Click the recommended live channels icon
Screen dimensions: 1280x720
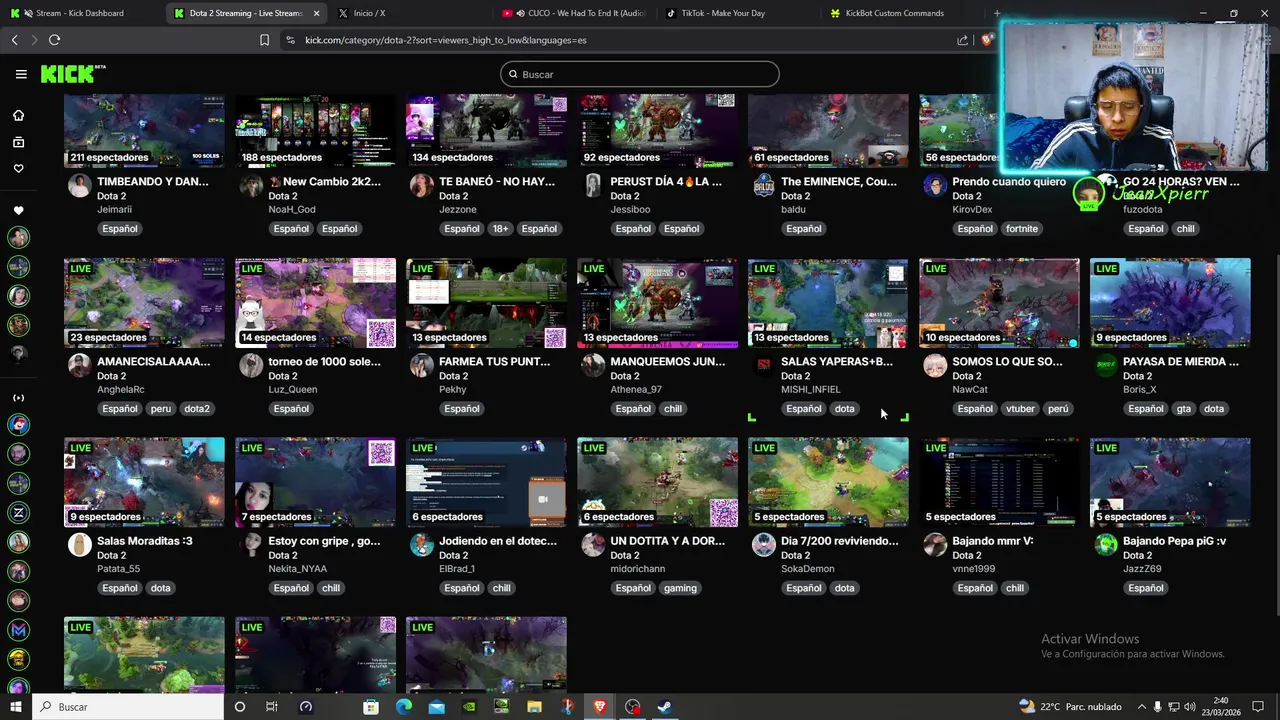click(x=18, y=398)
